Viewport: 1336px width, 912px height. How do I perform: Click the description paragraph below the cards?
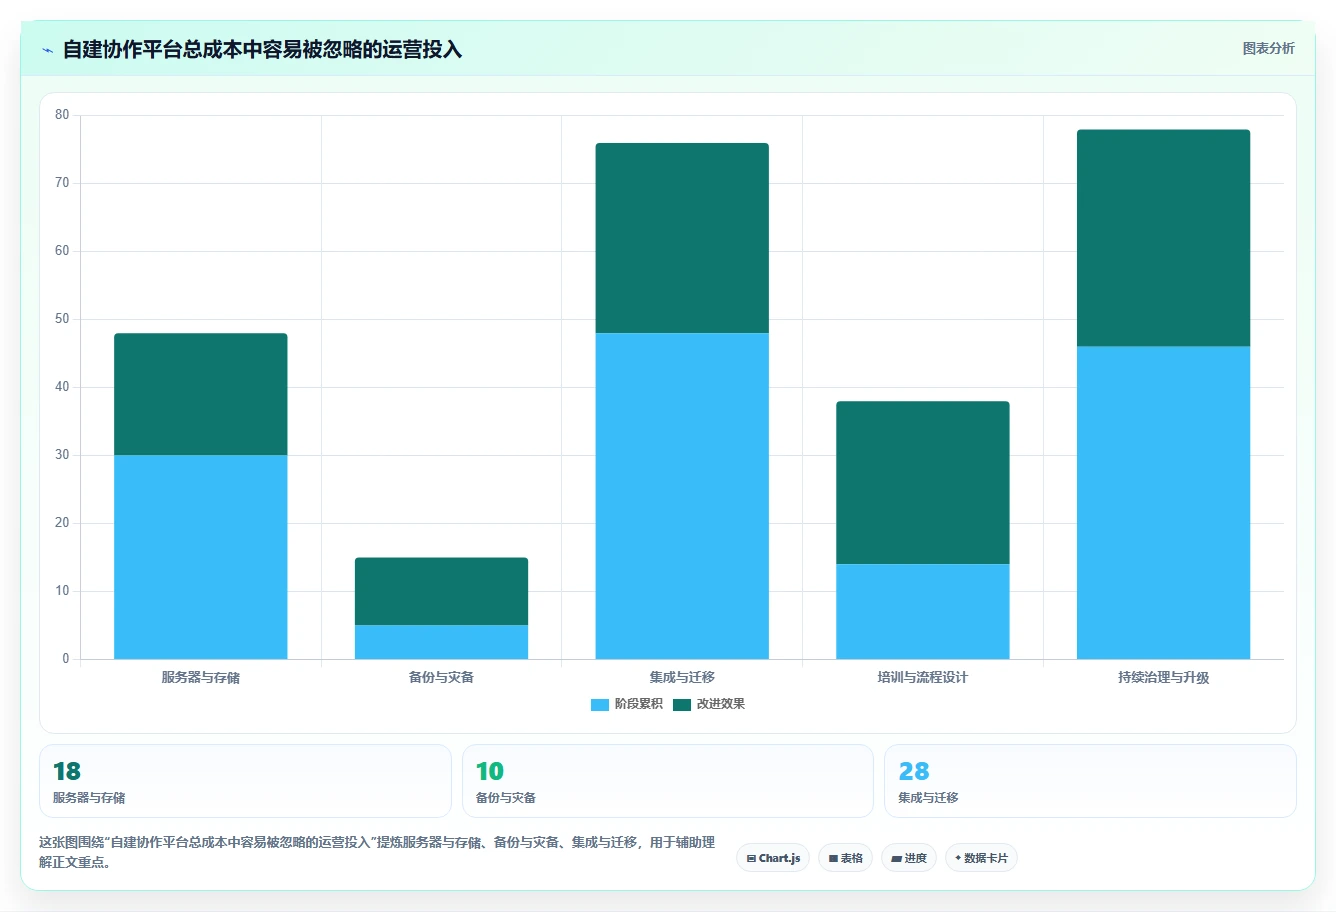coord(378,852)
